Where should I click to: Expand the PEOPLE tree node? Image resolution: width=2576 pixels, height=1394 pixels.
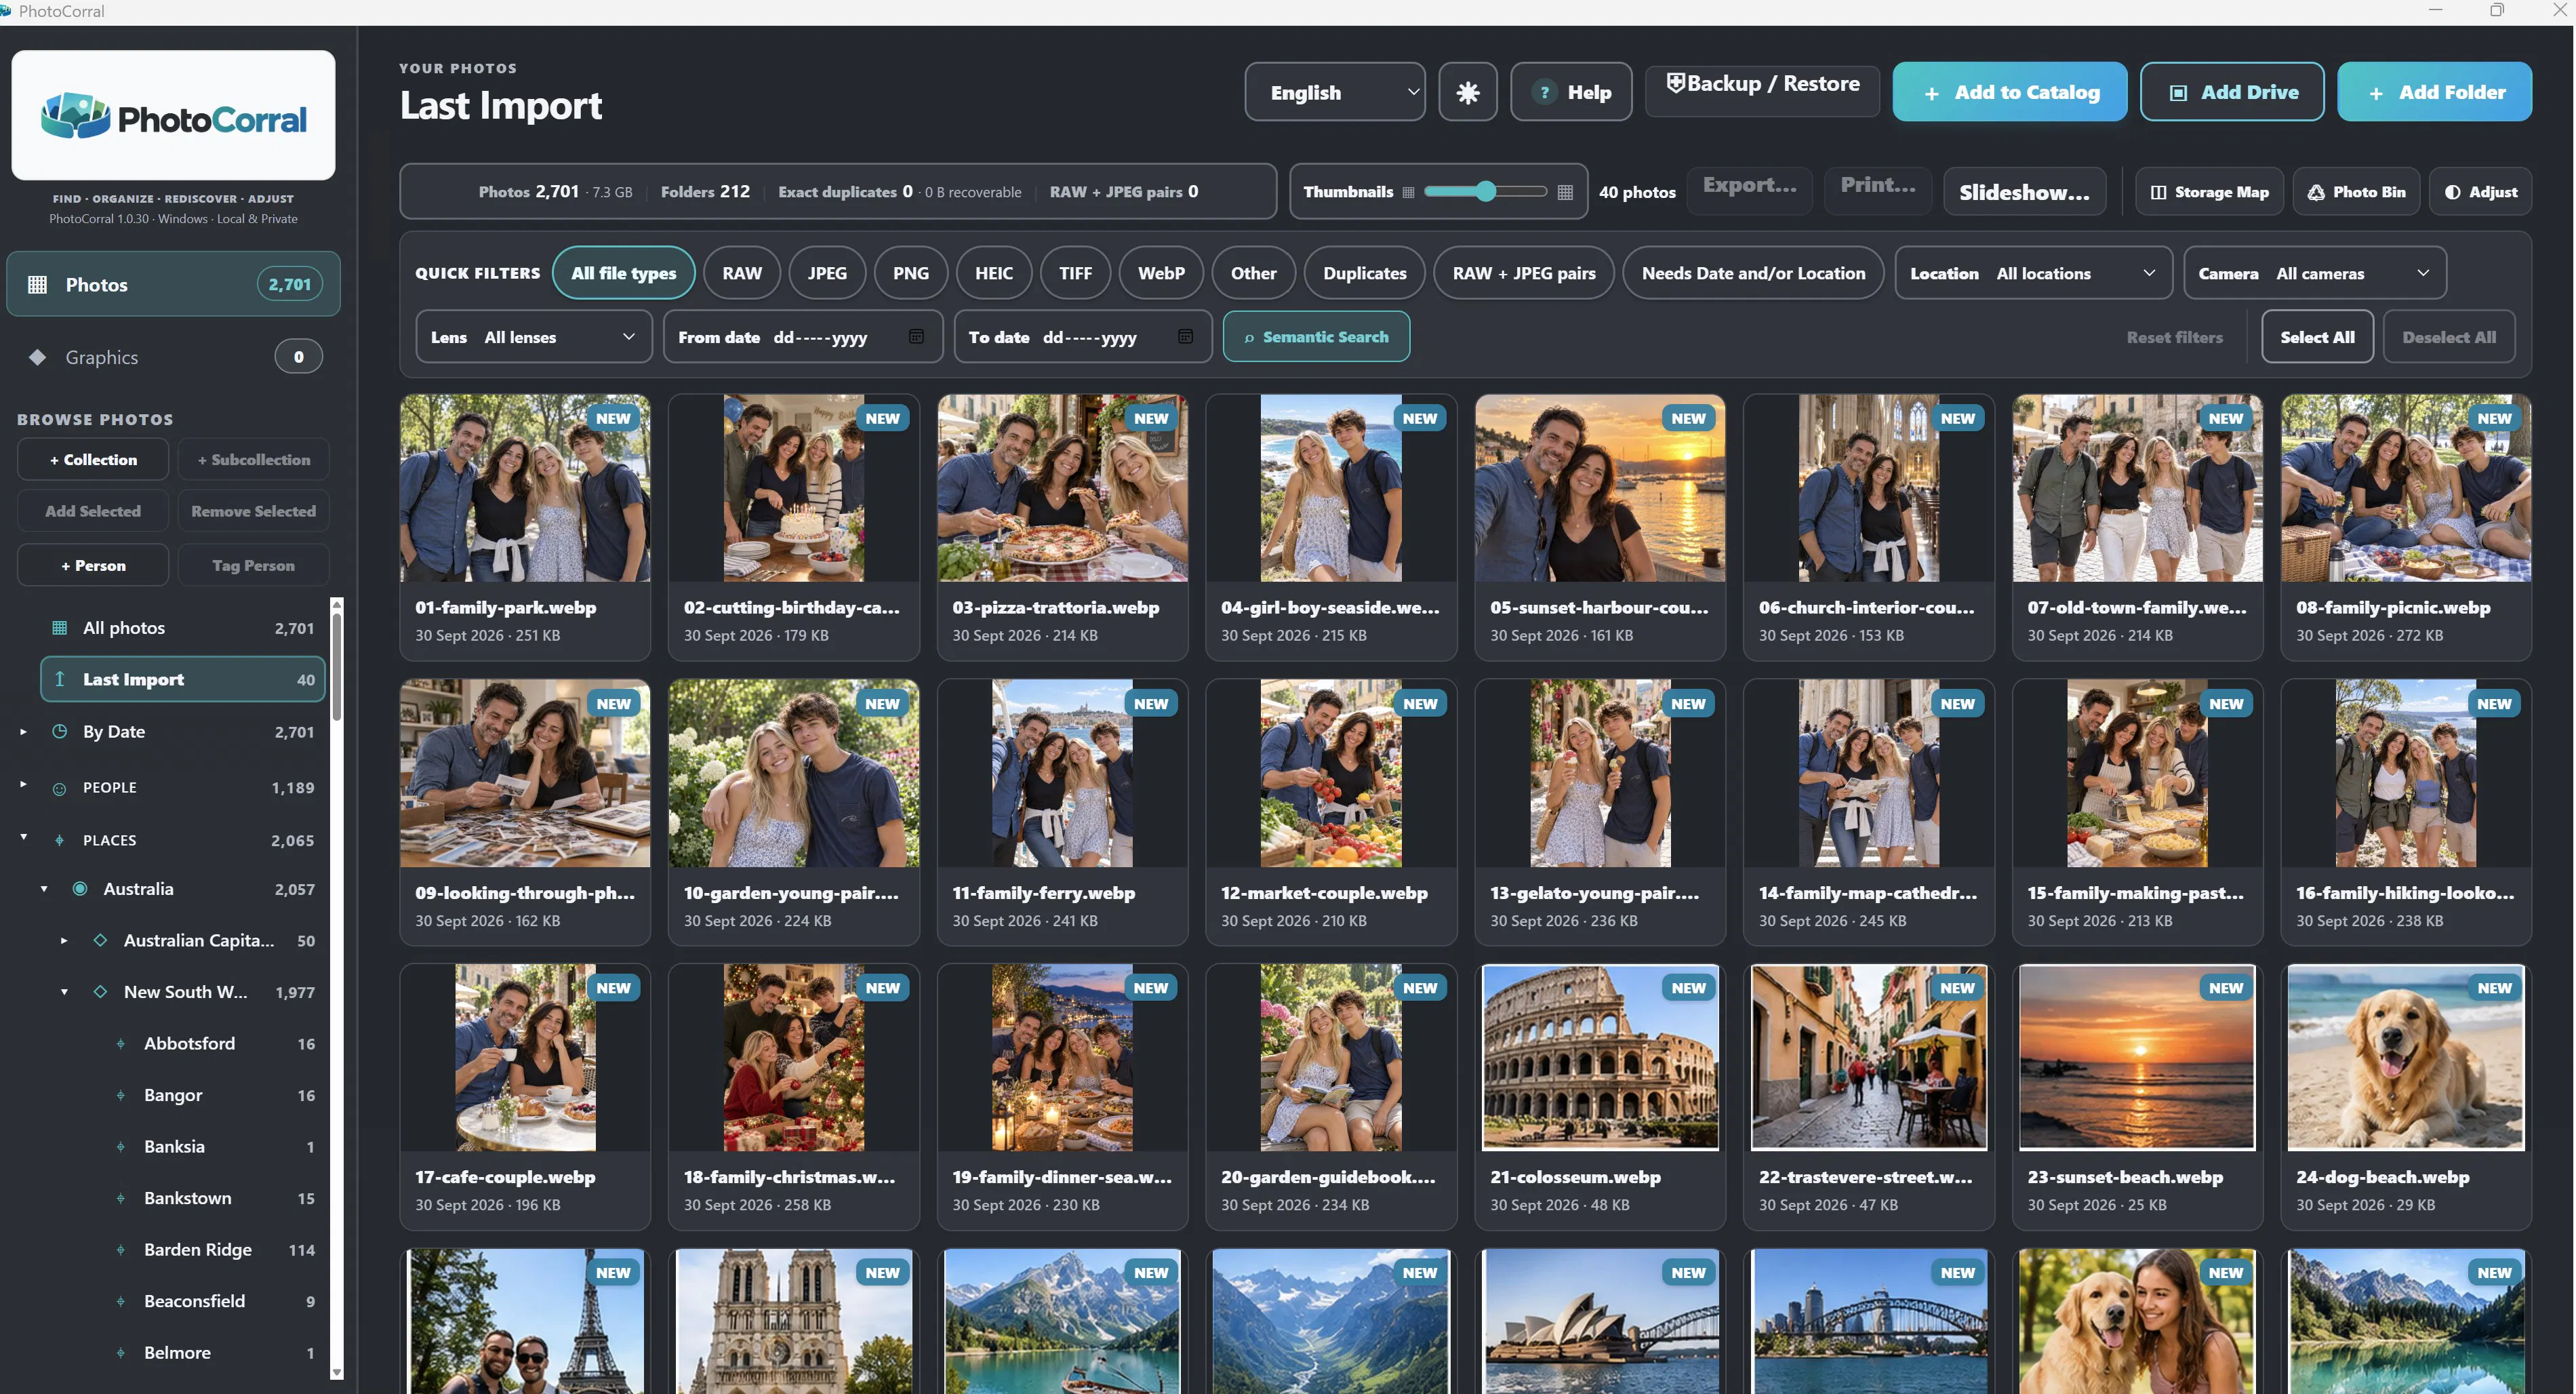(x=23, y=785)
